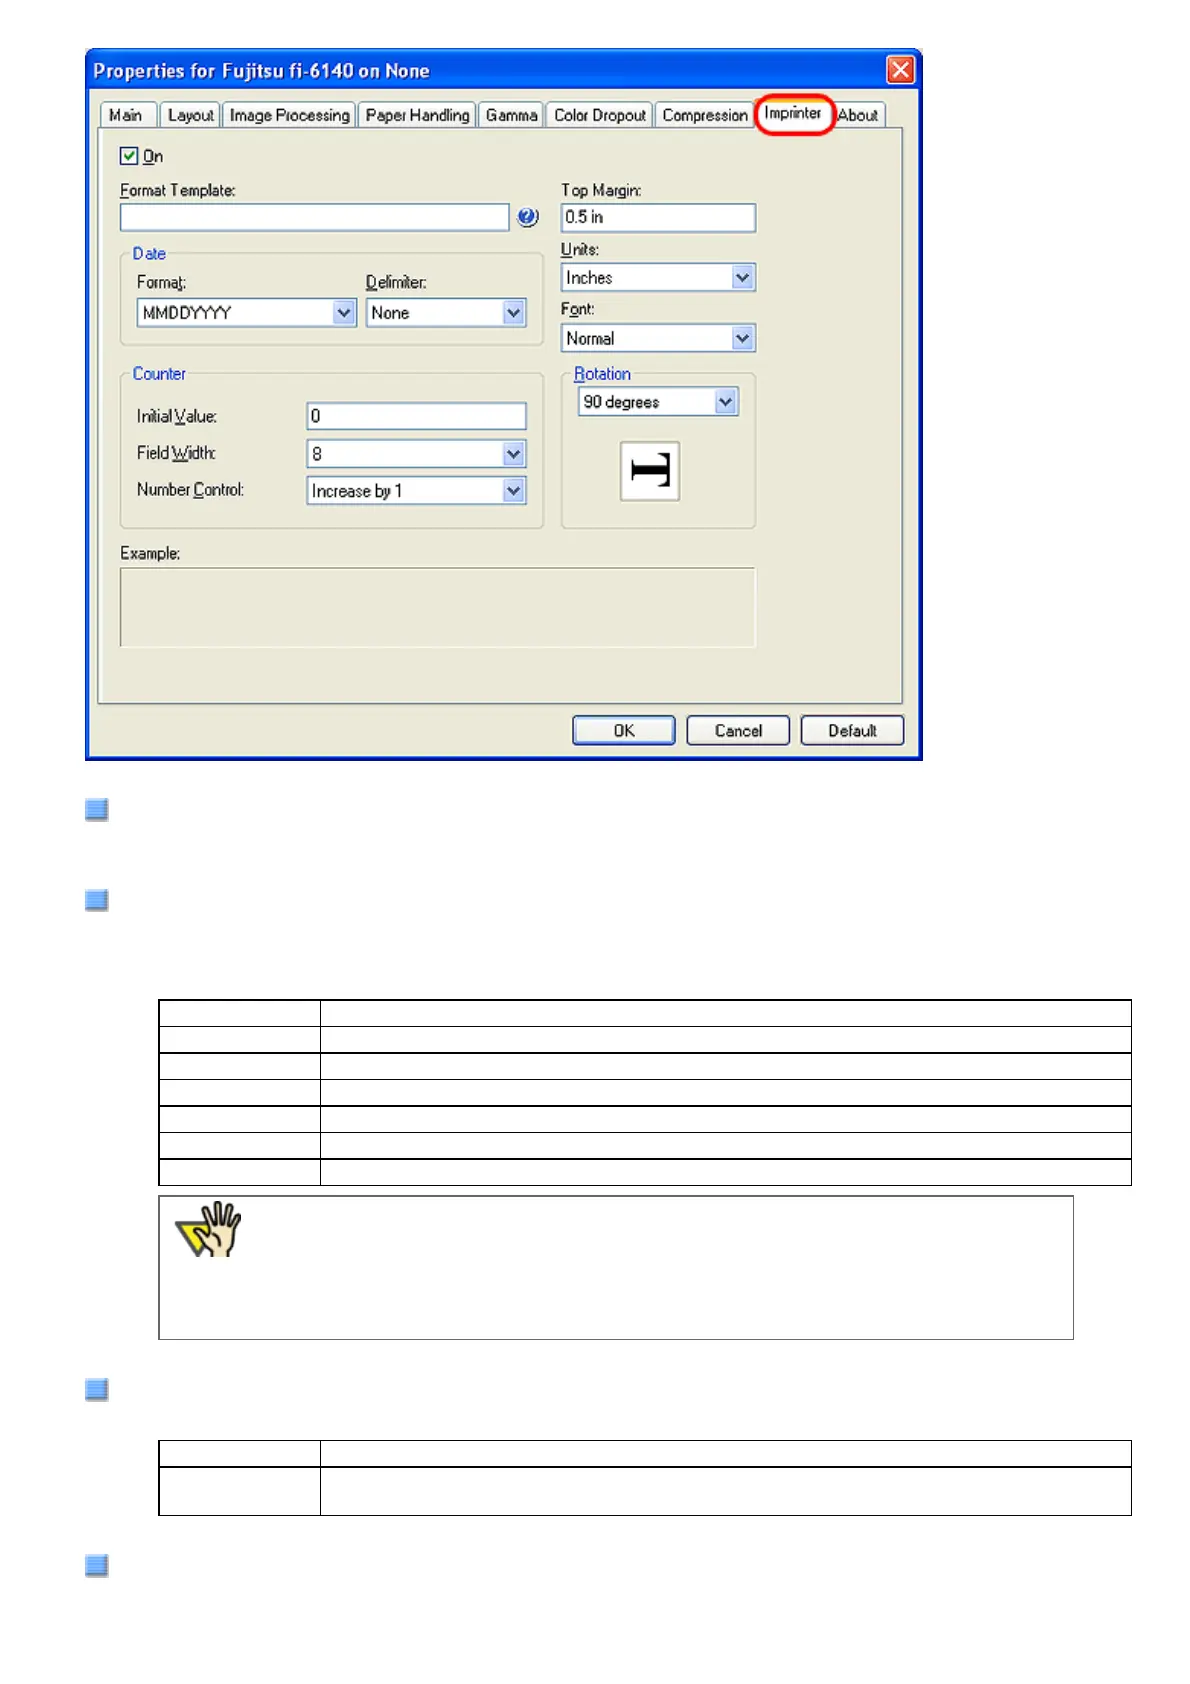Switch to the Image Processing tab
1190x1684 pixels.
point(289,115)
